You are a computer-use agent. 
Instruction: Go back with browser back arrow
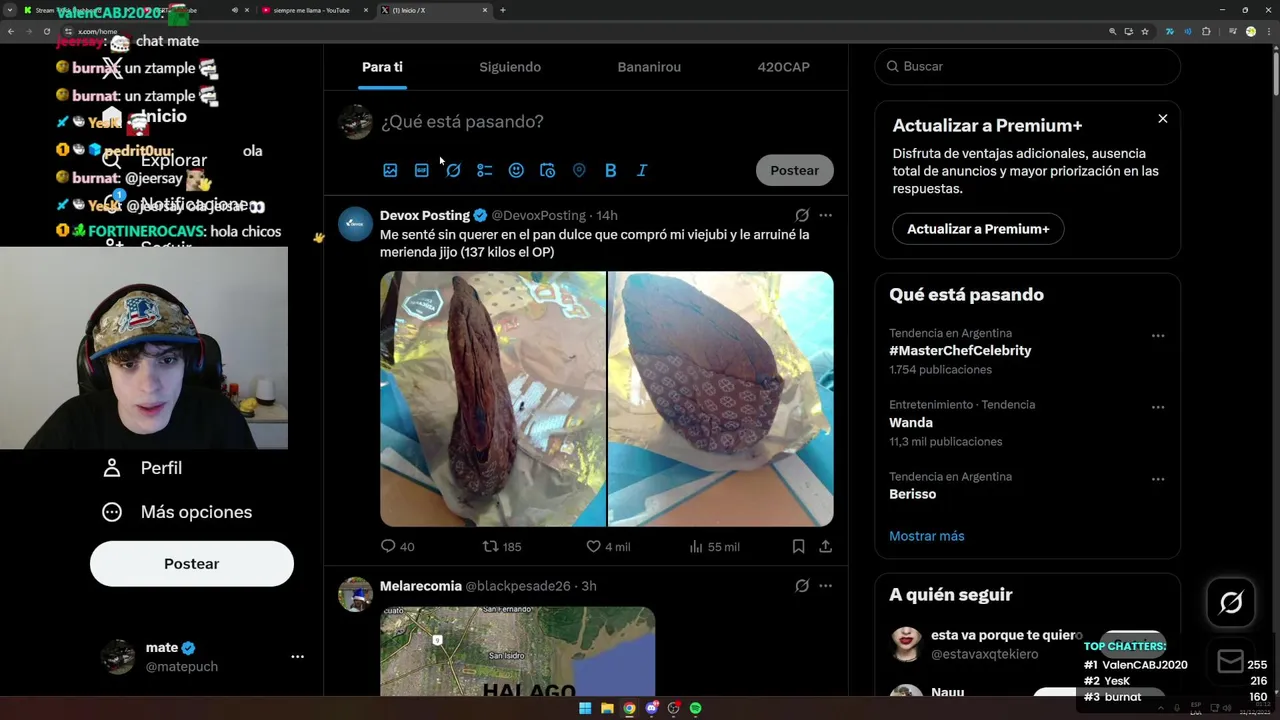coord(11,31)
